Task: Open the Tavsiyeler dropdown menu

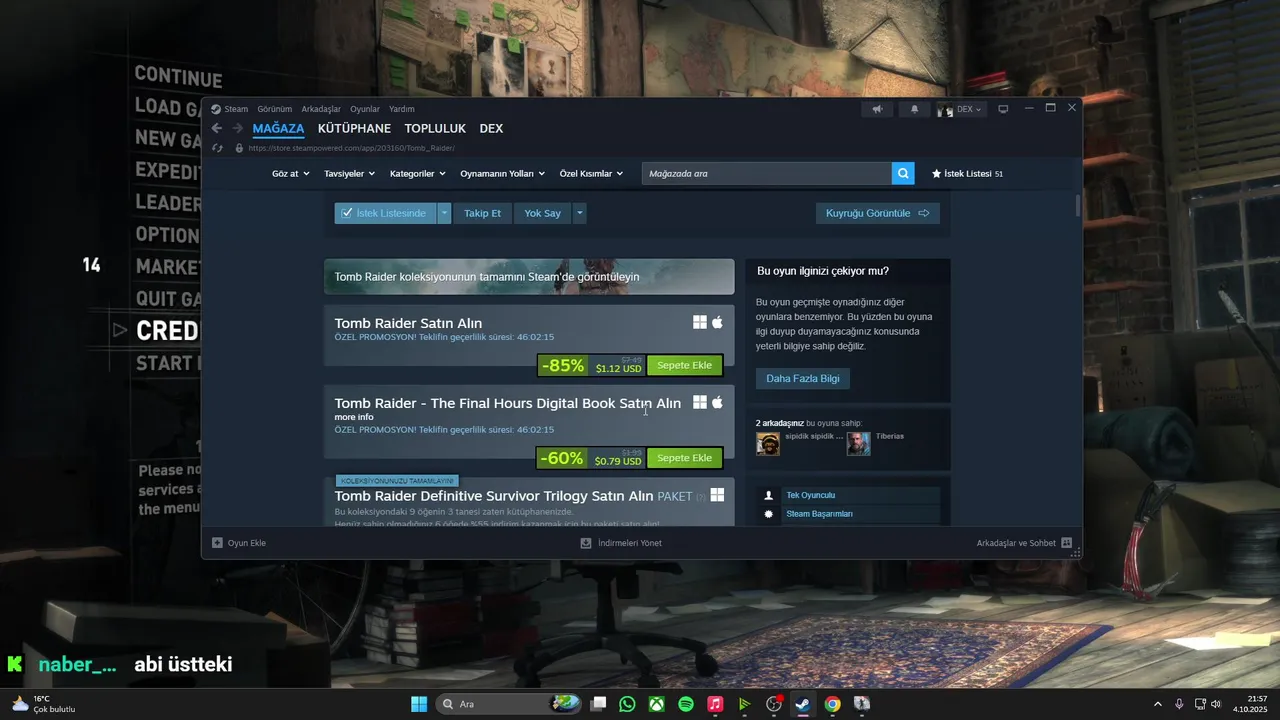Action: pos(350,174)
